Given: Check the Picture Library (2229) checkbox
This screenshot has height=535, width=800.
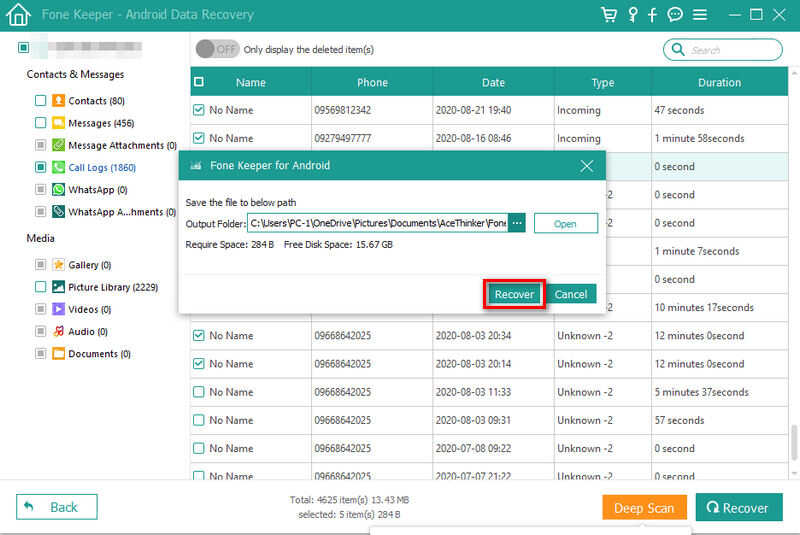Looking at the screenshot, I should (x=40, y=287).
